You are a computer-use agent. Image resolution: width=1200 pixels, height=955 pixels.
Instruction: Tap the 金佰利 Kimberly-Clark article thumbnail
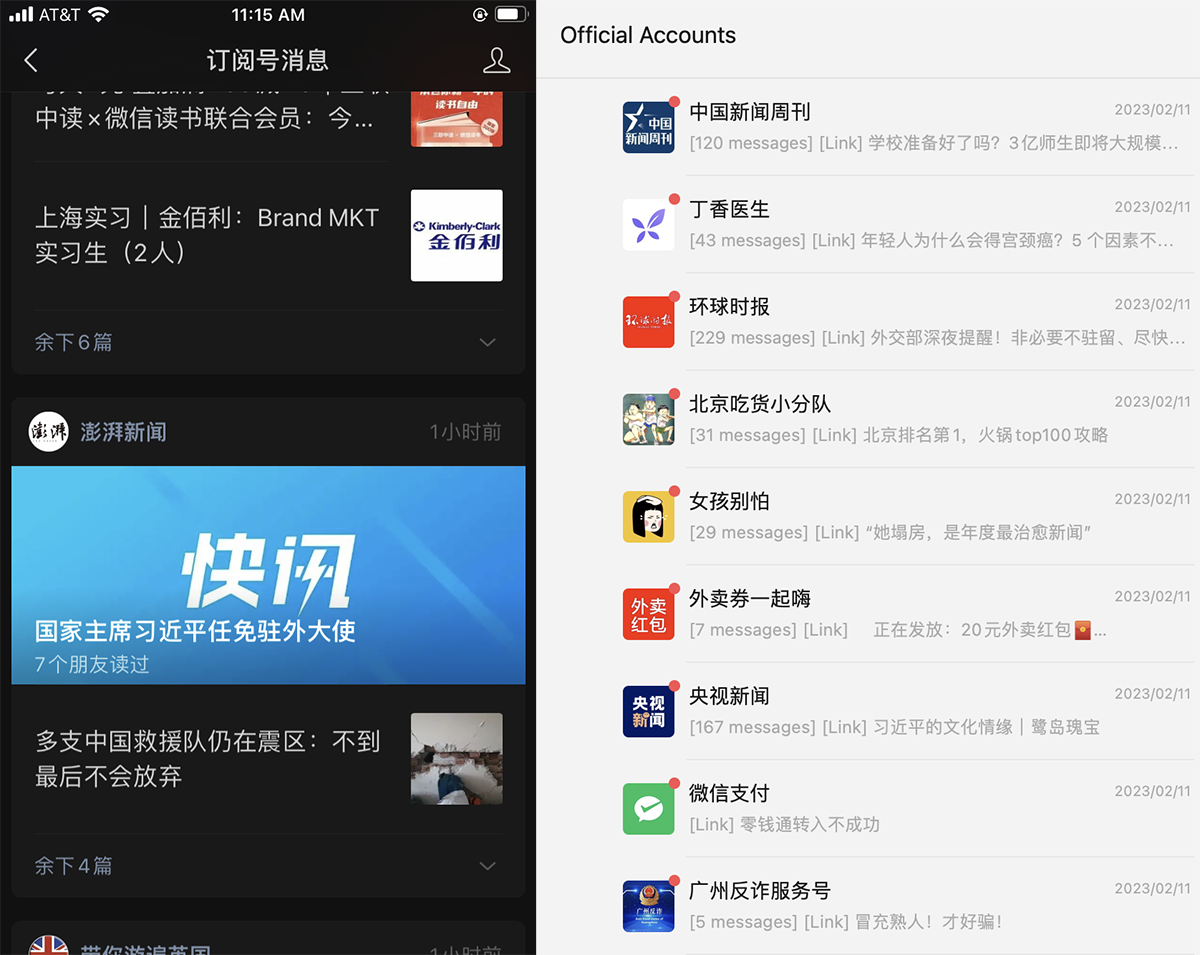pos(456,236)
